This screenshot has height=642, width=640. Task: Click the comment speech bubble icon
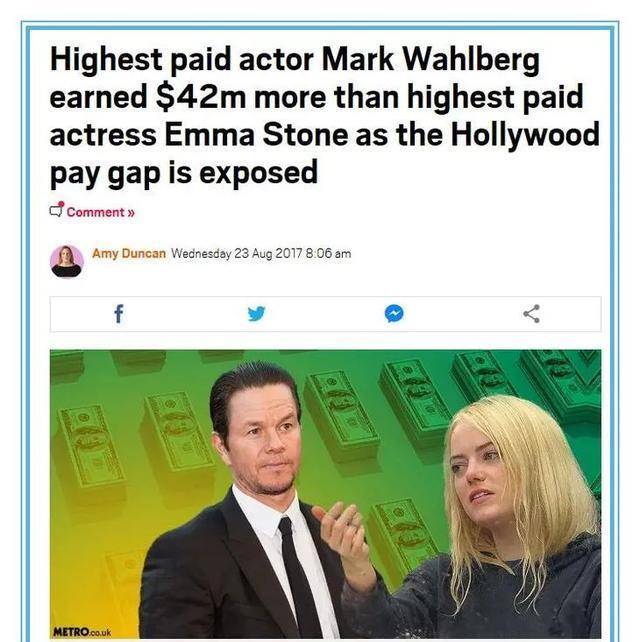[x=56, y=210]
